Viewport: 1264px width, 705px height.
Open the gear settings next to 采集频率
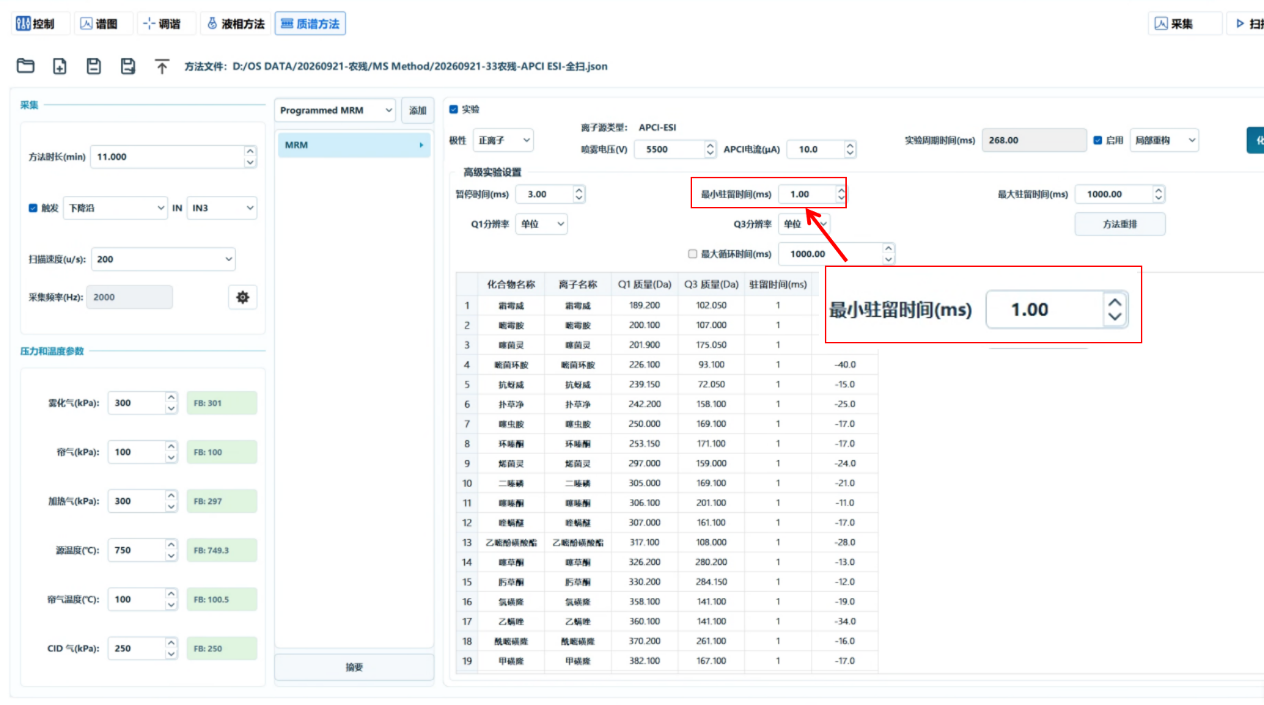click(242, 297)
